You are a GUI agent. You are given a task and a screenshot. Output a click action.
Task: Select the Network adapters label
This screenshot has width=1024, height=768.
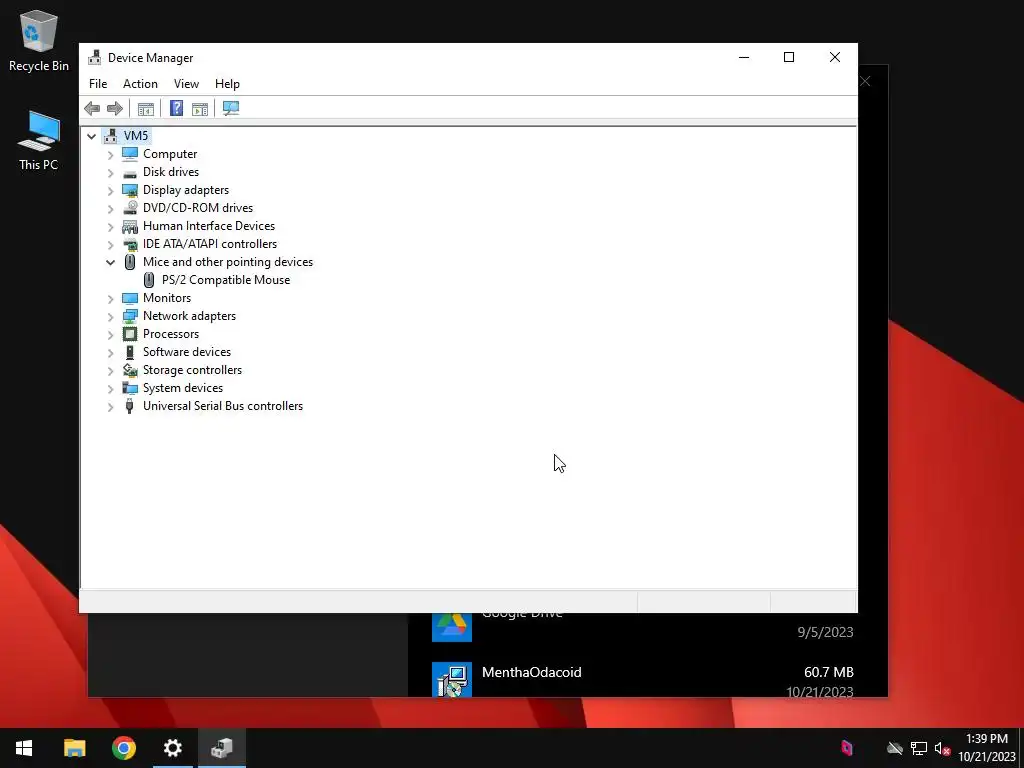pyautogui.click(x=189, y=316)
